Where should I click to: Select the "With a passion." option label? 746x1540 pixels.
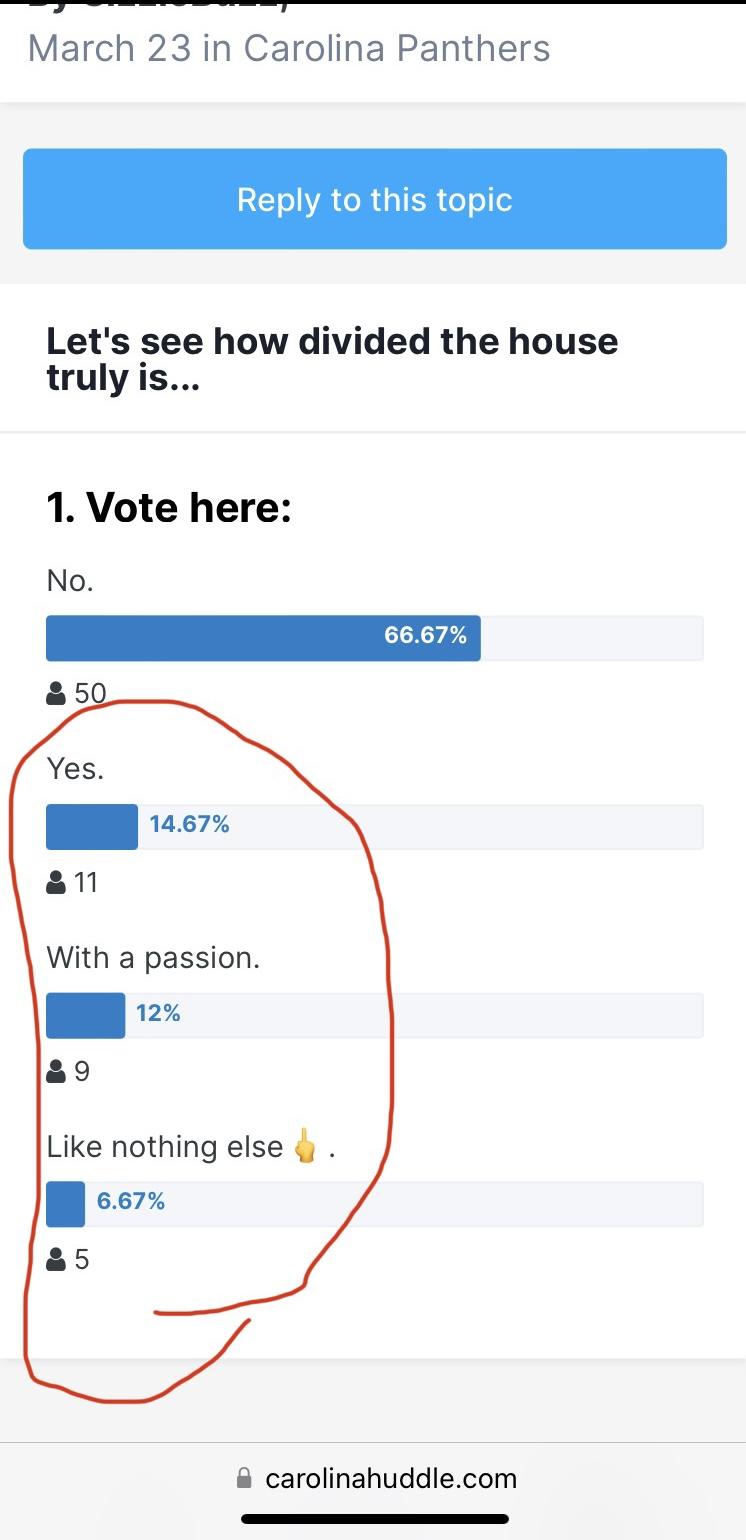[x=153, y=958]
